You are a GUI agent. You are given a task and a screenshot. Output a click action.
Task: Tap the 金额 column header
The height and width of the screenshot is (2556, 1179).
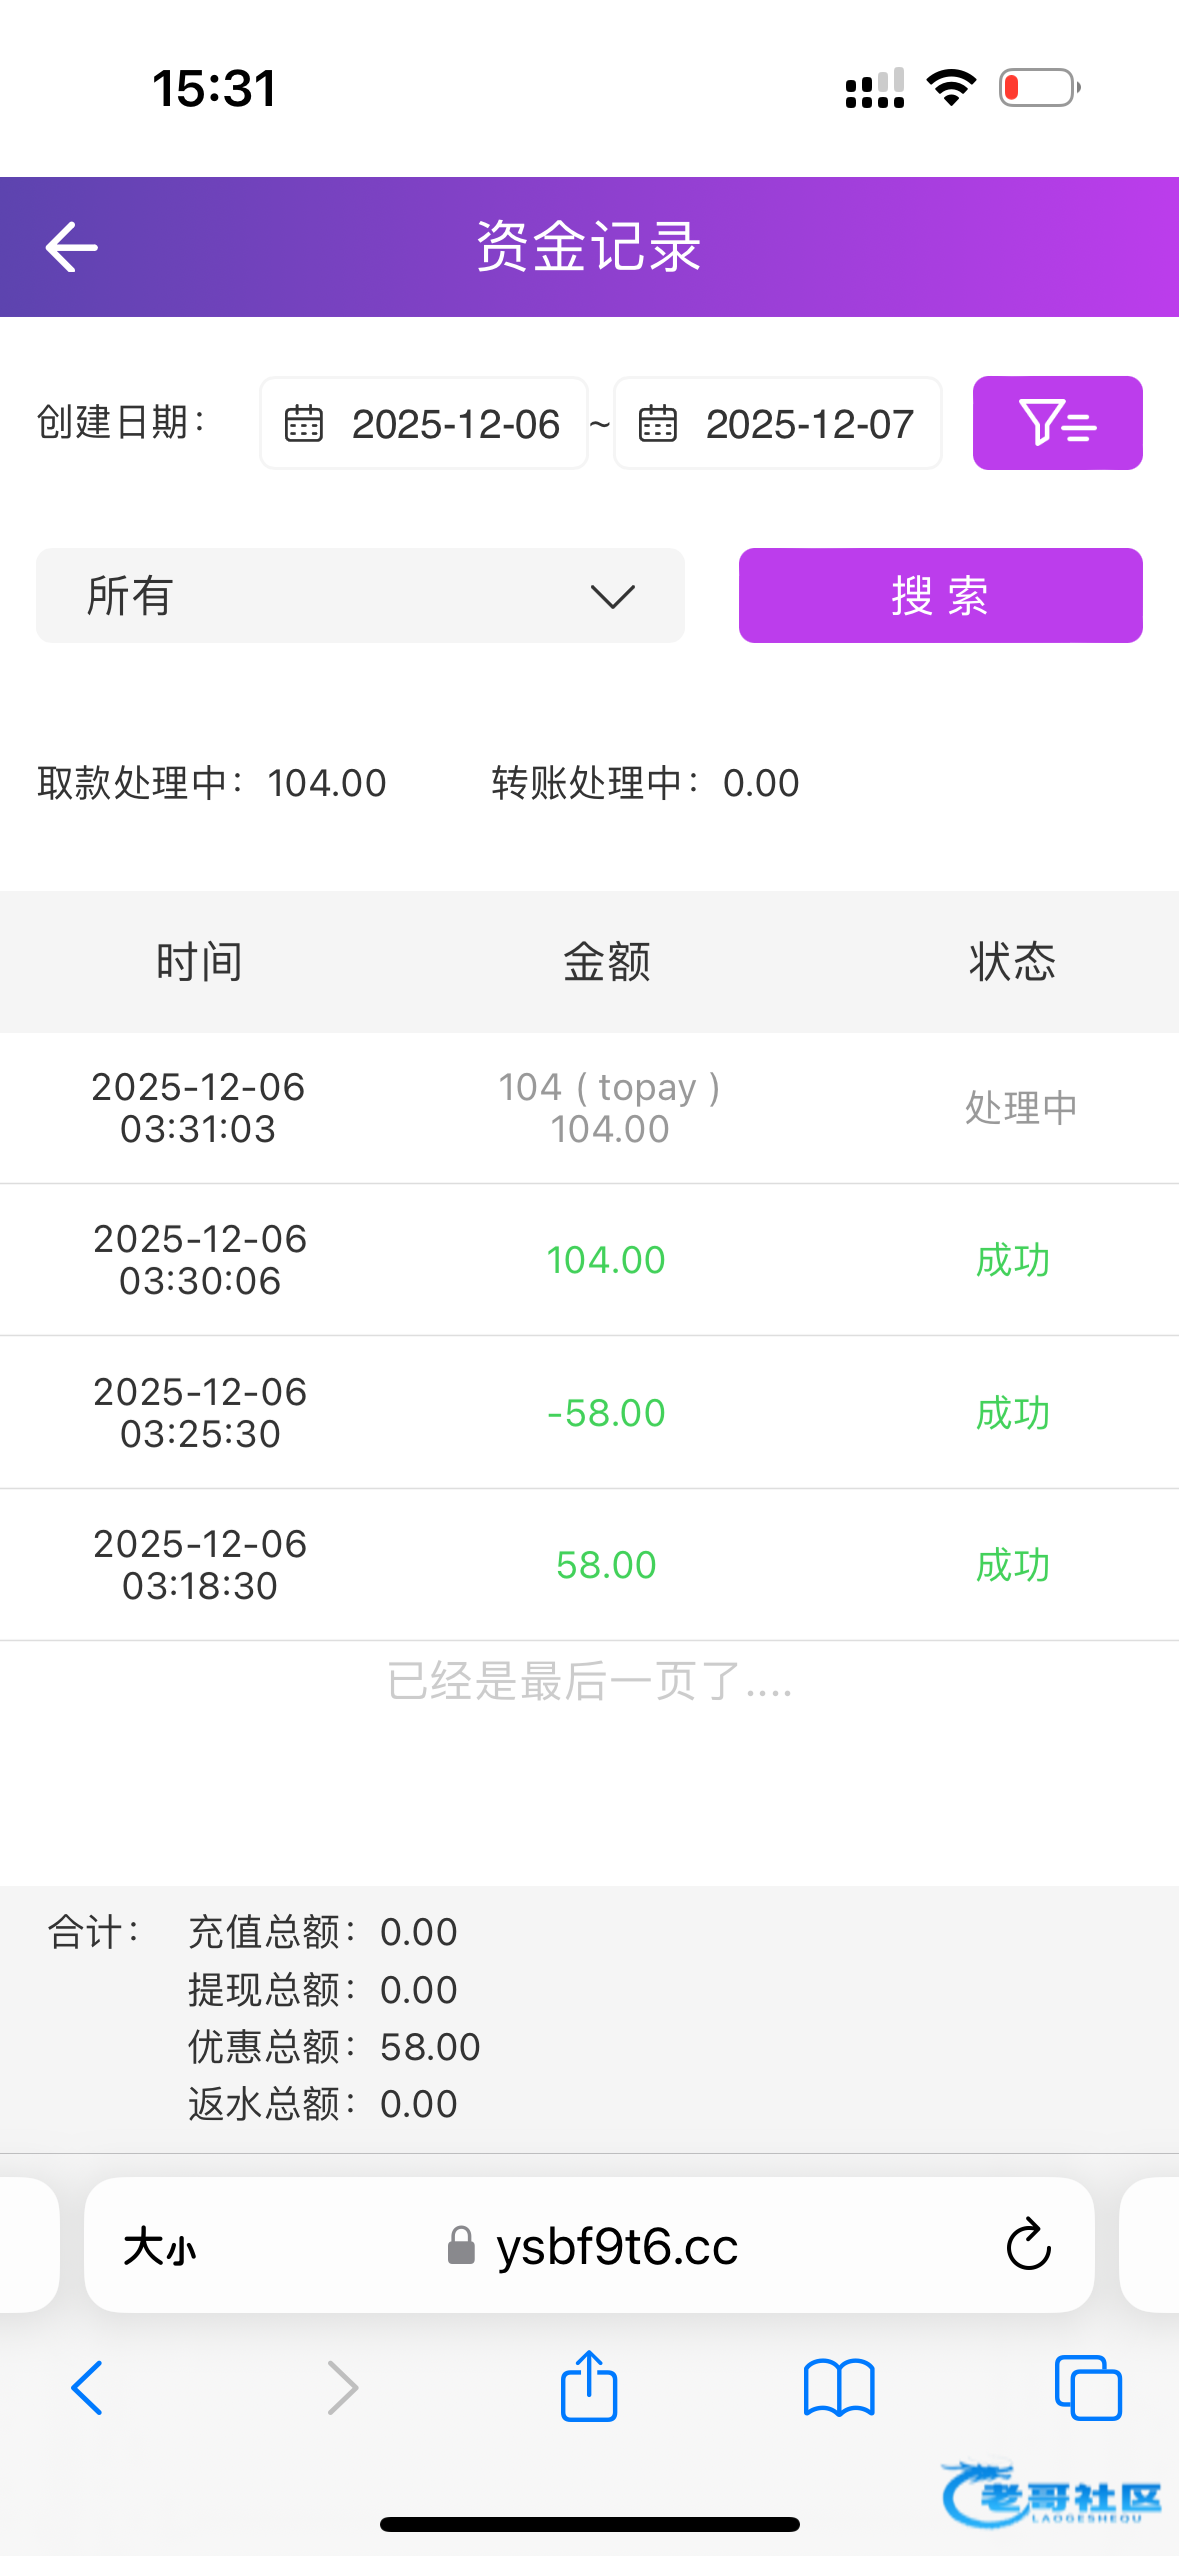coord(606,962)
